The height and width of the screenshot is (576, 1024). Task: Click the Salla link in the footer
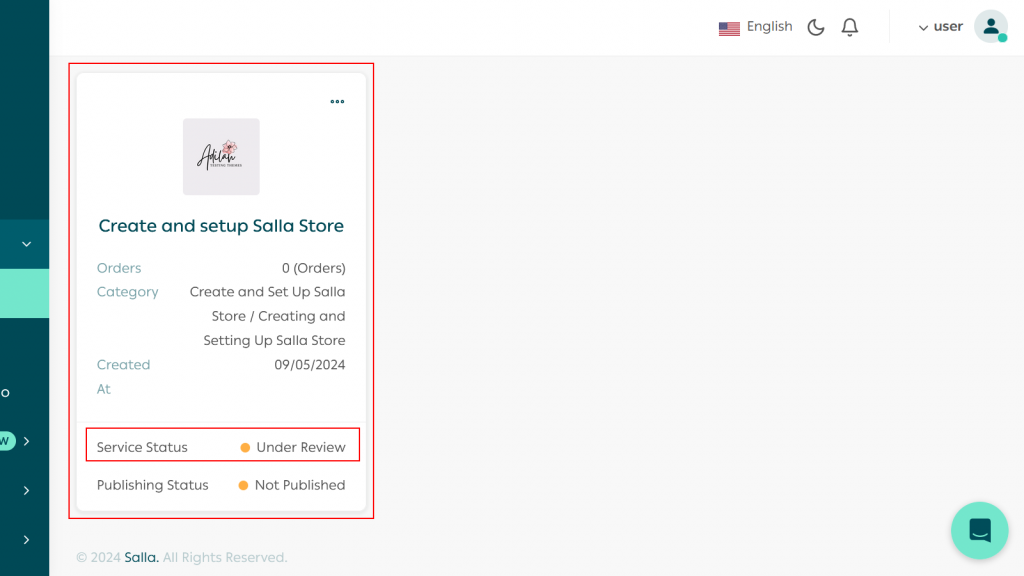coord(141,557)
